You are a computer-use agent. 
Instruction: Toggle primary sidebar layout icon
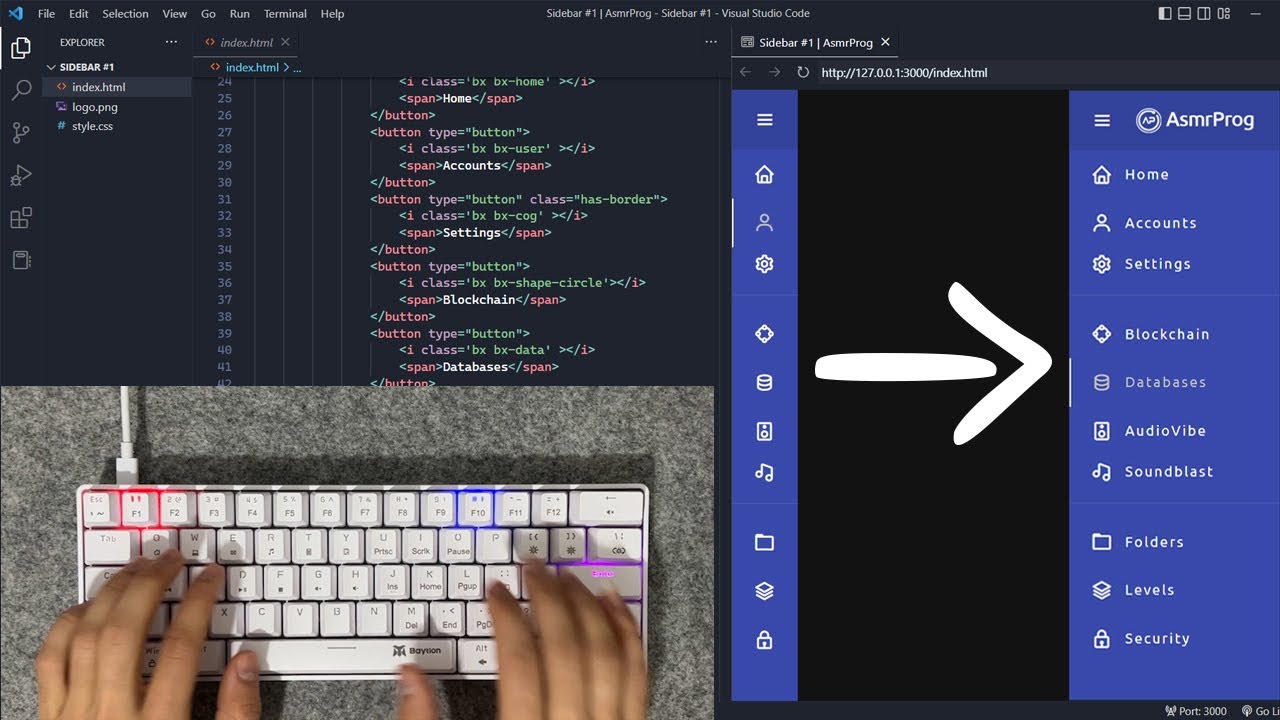(1164, 14)
